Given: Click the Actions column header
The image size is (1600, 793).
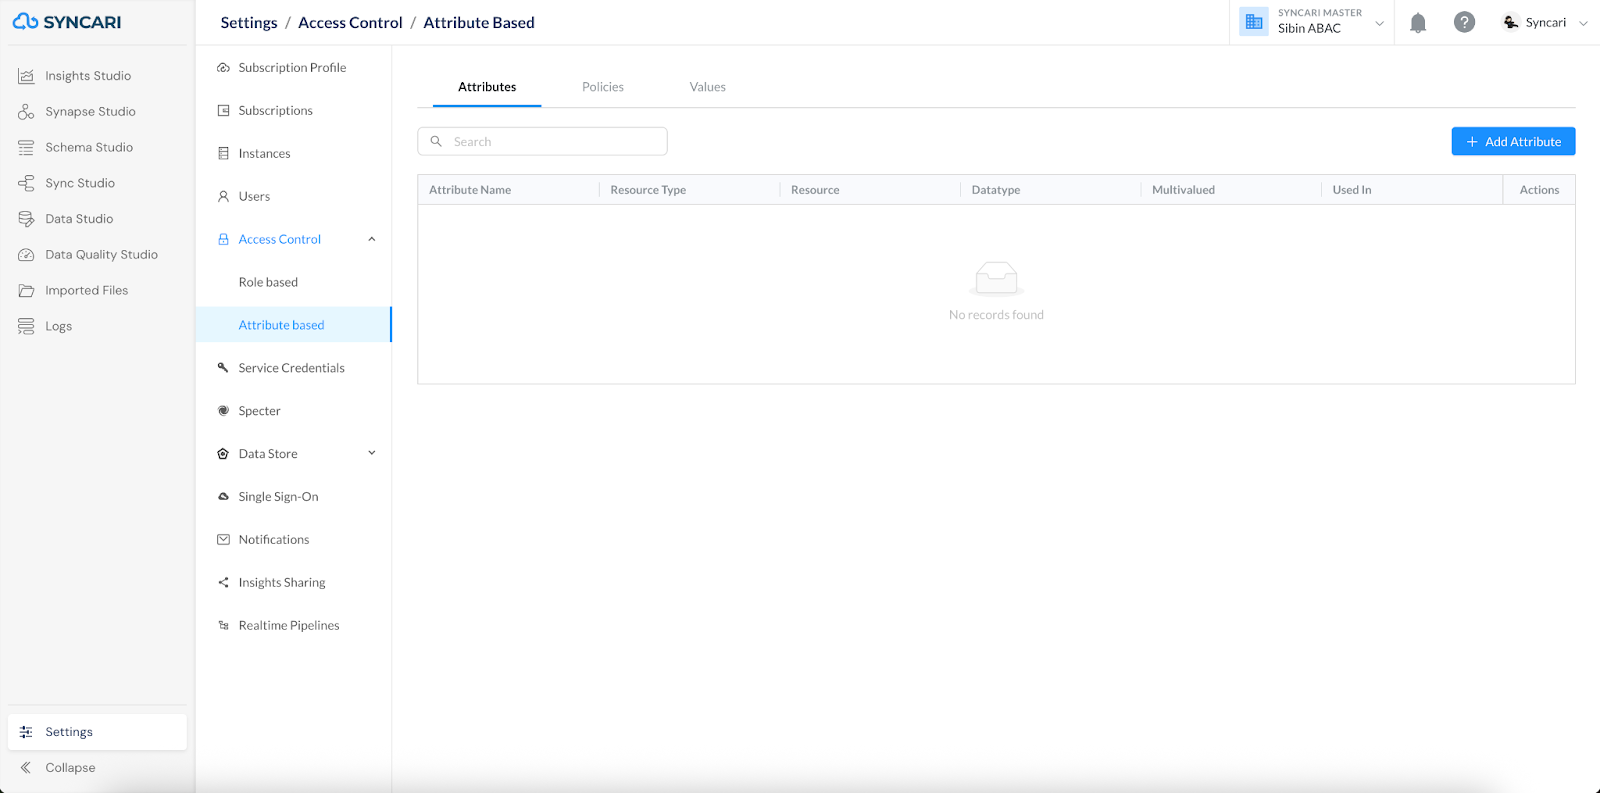Looking at the screenshot, I should point(1539,190).
